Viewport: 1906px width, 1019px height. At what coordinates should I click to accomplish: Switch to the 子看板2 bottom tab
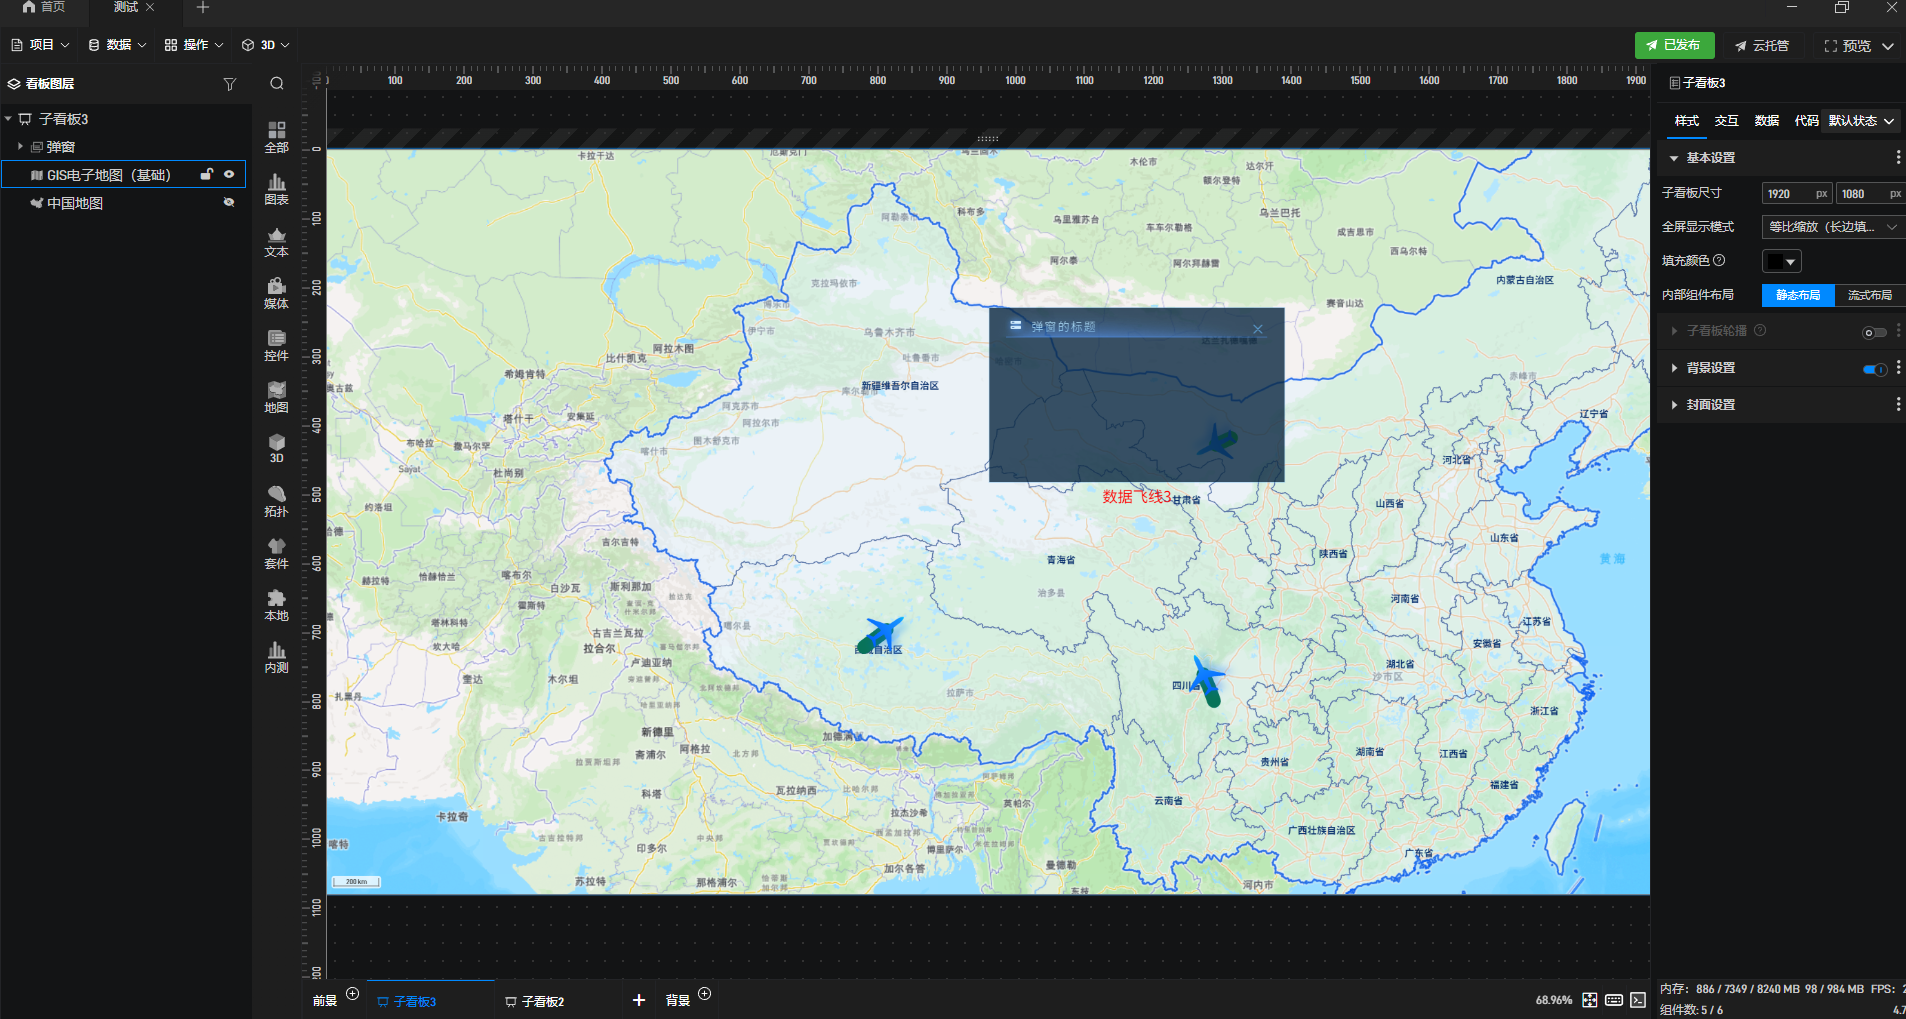(535, 1001)
